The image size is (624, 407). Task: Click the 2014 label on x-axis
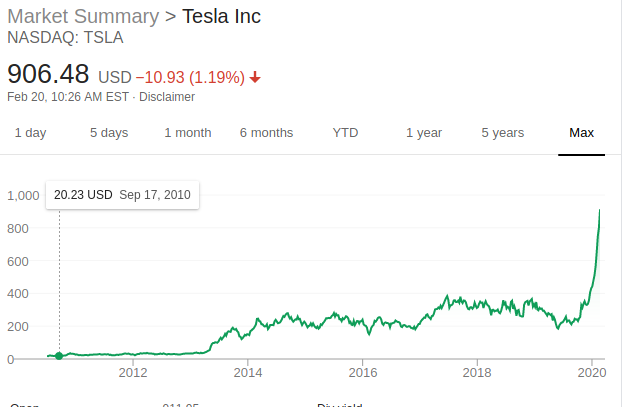point(247,373)
